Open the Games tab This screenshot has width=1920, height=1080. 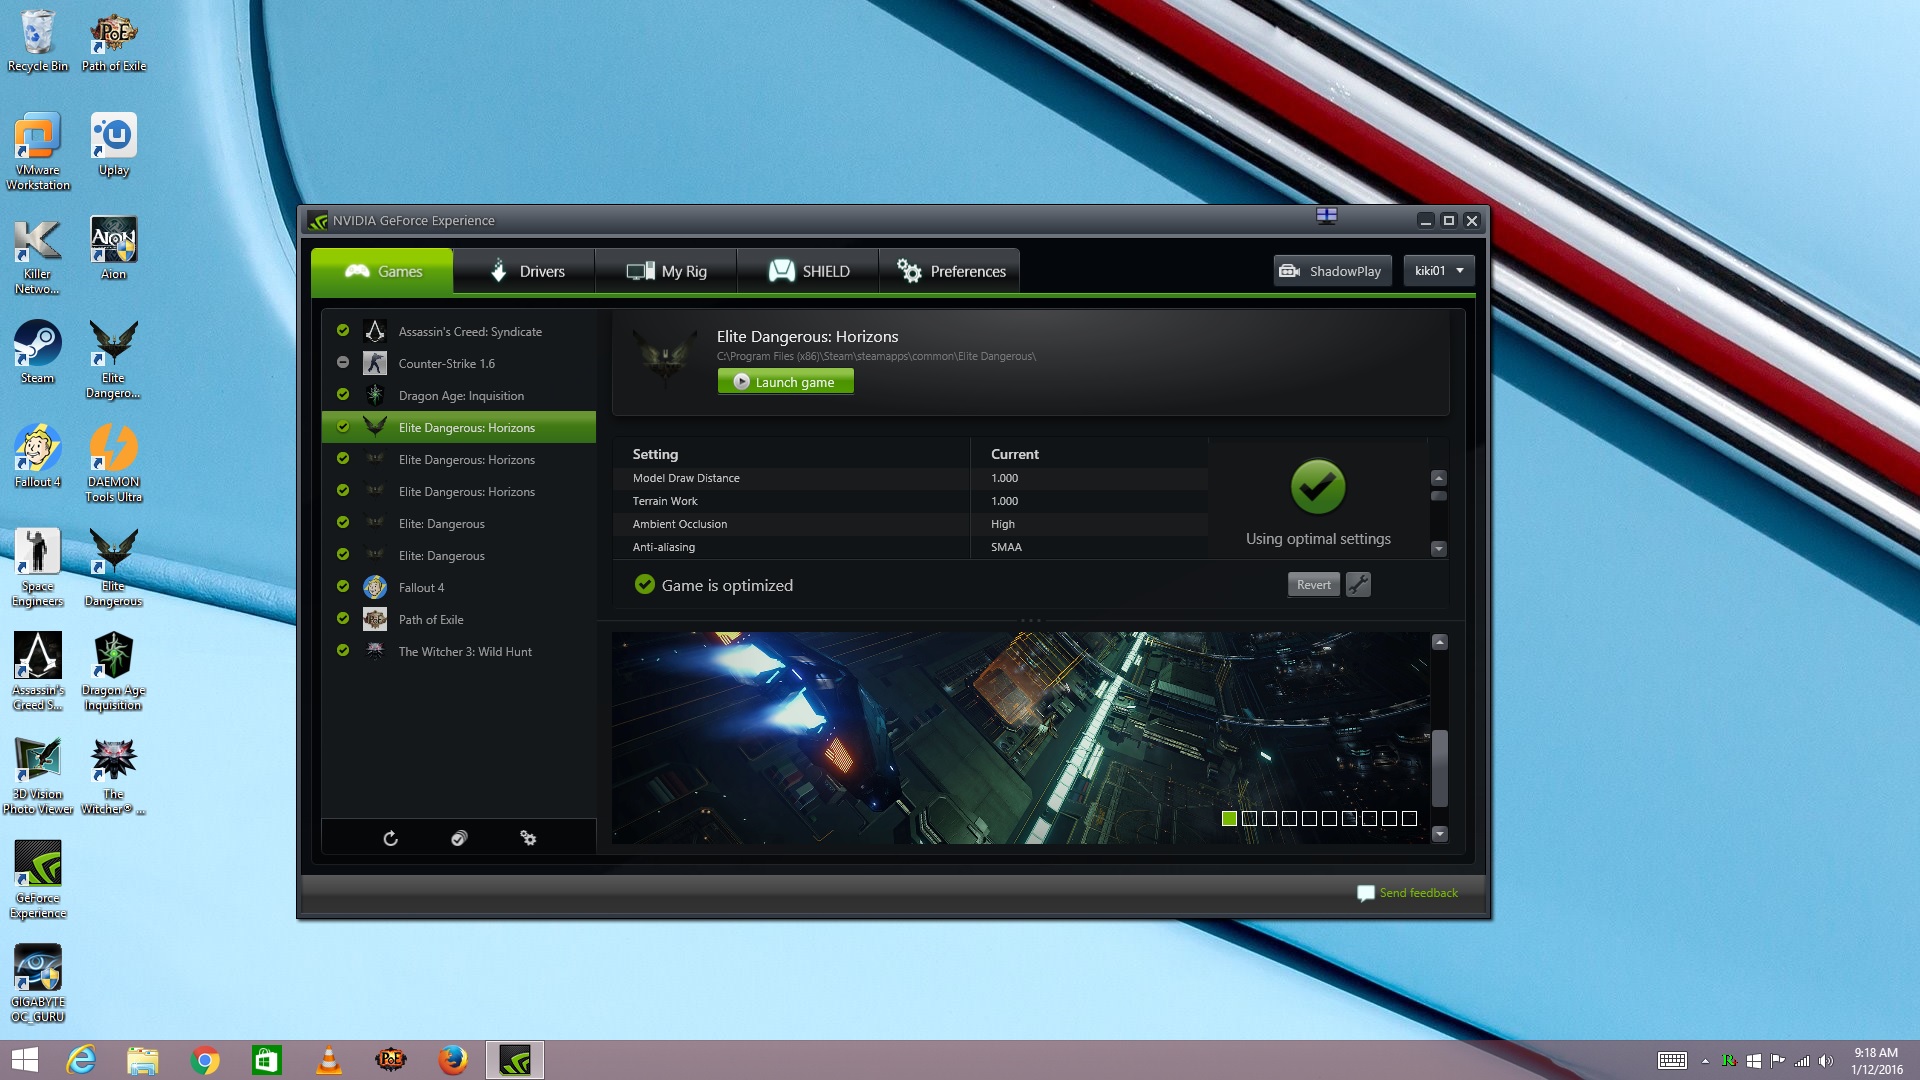pyautogui.click(x=382, y=271)
